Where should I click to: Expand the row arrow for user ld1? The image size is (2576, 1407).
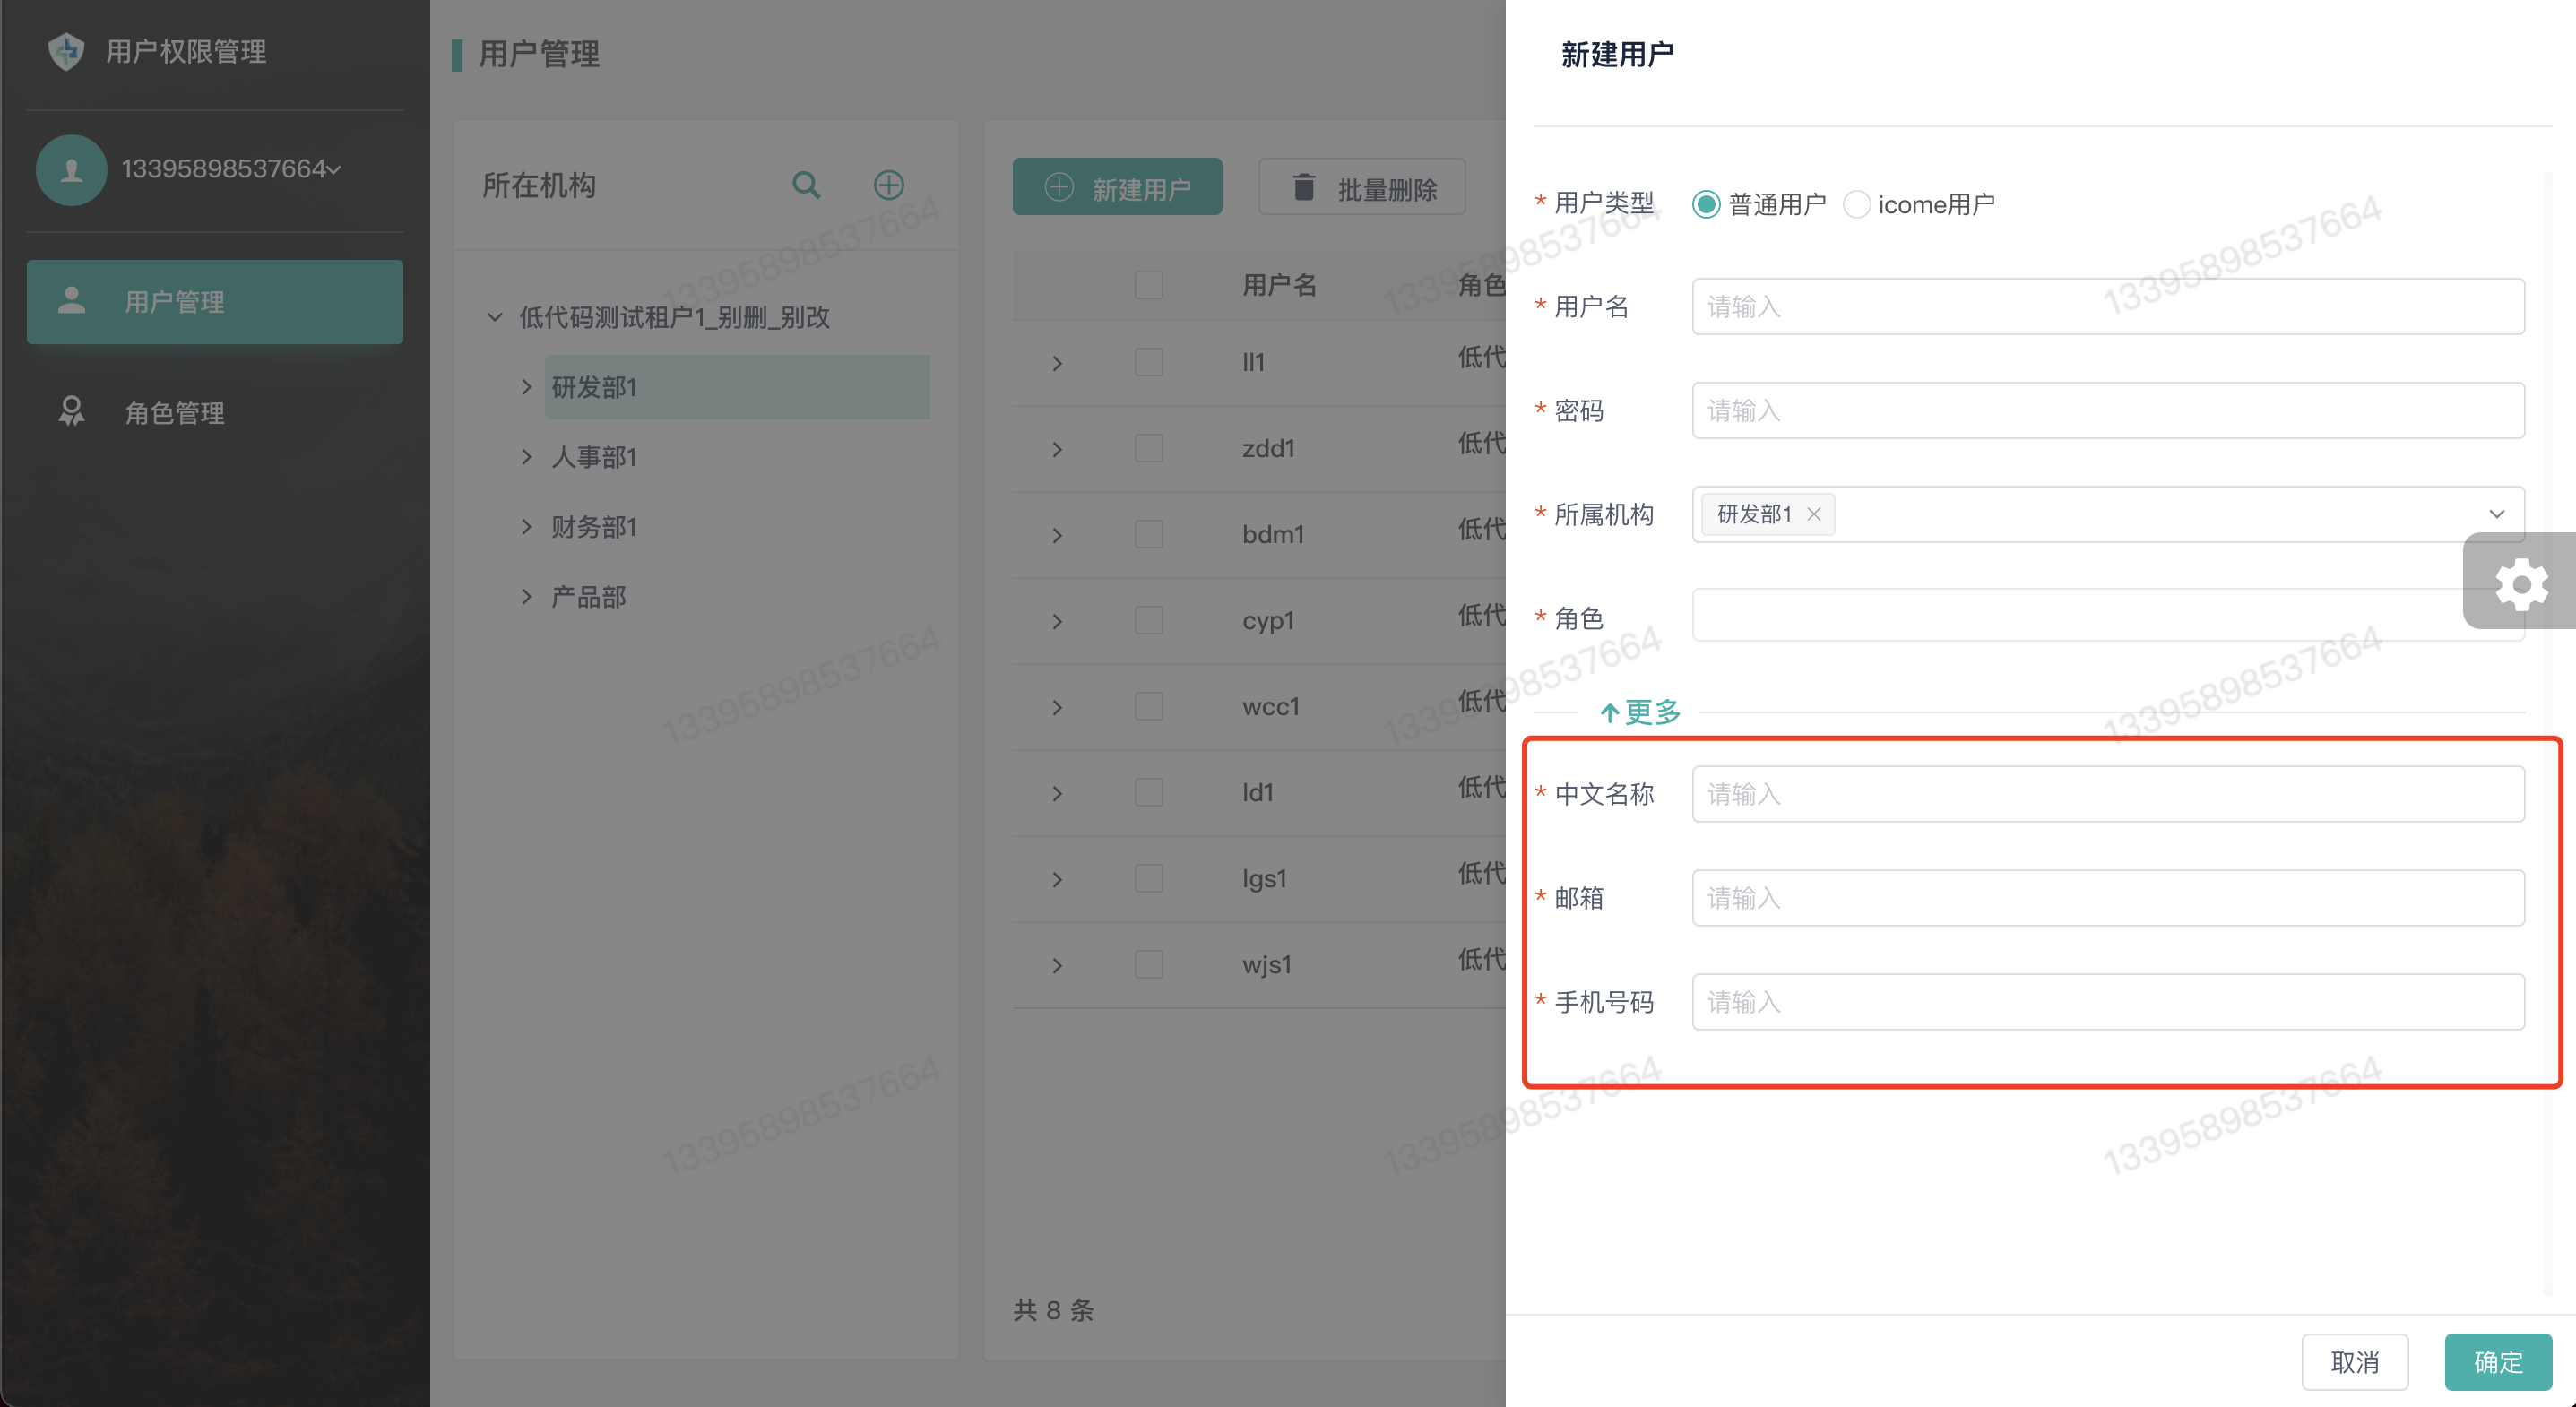point(1057,793)
